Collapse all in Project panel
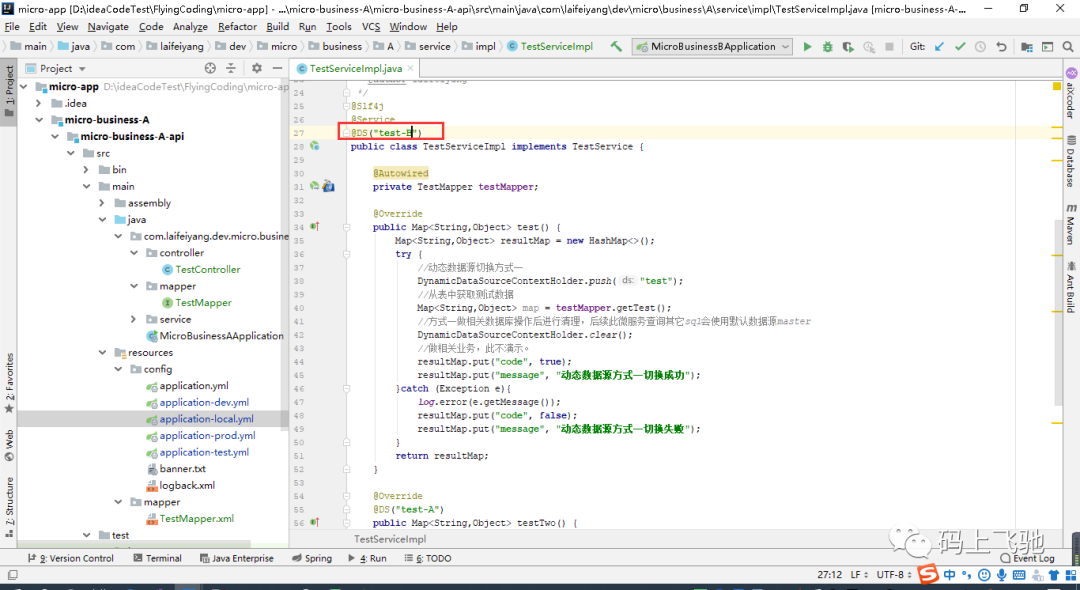 coord(231,68)
